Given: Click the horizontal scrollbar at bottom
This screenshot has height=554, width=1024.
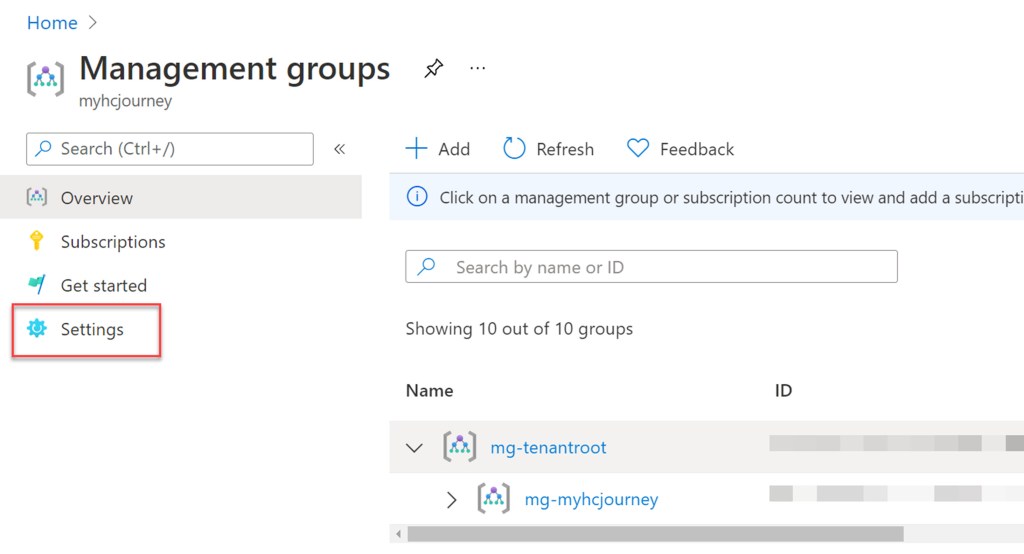Looking at the screenshot, I should pos(655,534).
